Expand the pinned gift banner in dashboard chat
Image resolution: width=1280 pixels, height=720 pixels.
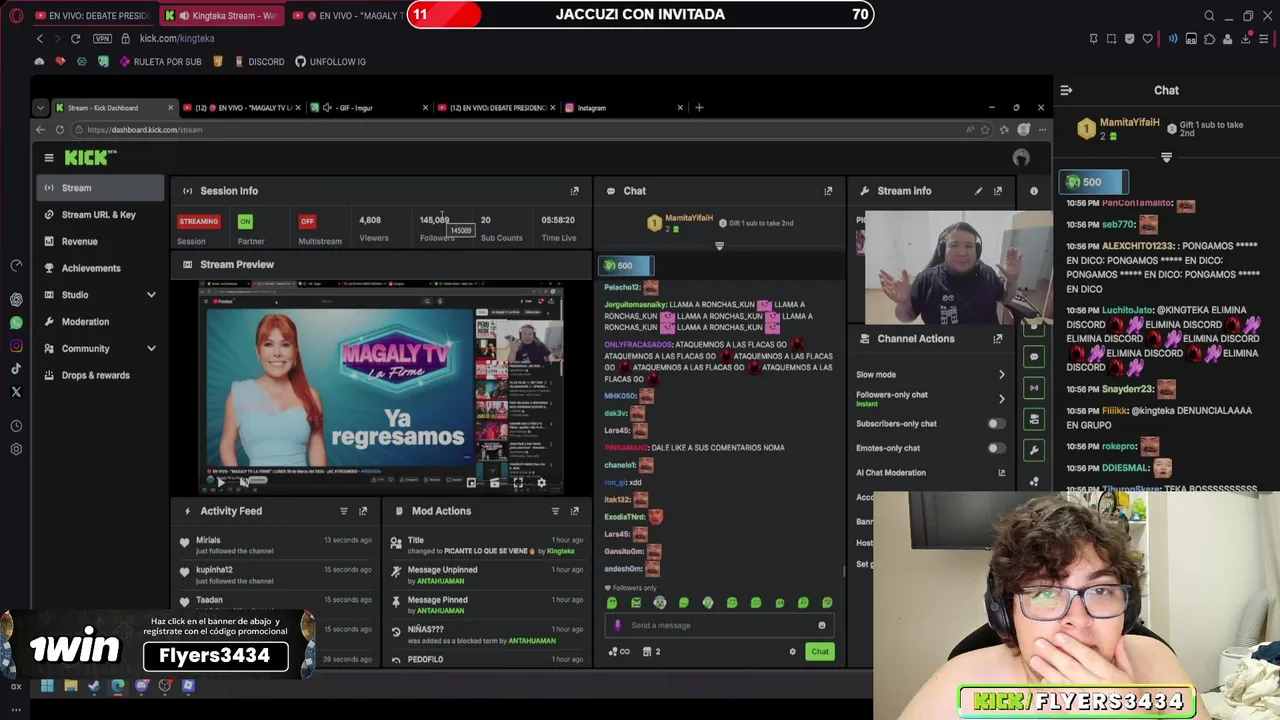pyautogui.click(x=719, y=246)
